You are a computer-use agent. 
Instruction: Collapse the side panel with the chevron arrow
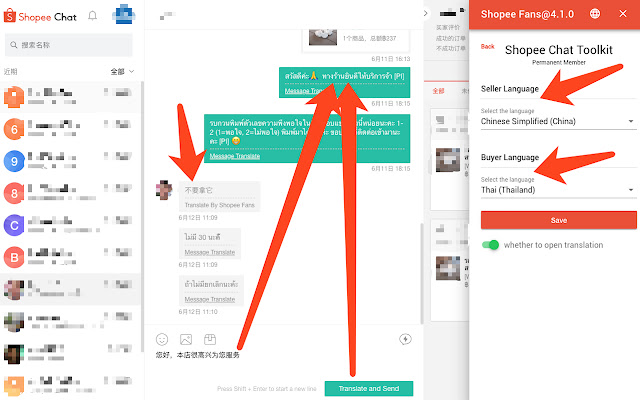click(426, 13)
